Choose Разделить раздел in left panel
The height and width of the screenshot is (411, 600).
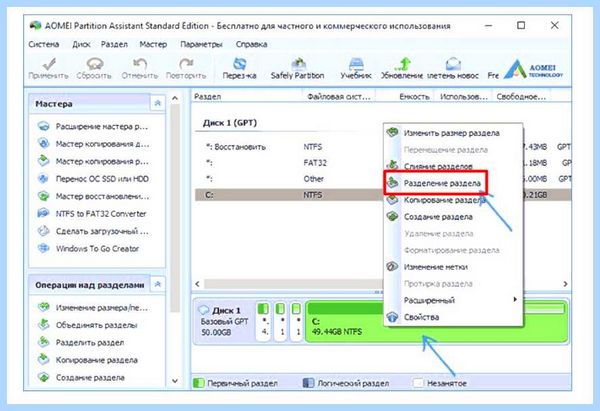click(x=81, y=342)
